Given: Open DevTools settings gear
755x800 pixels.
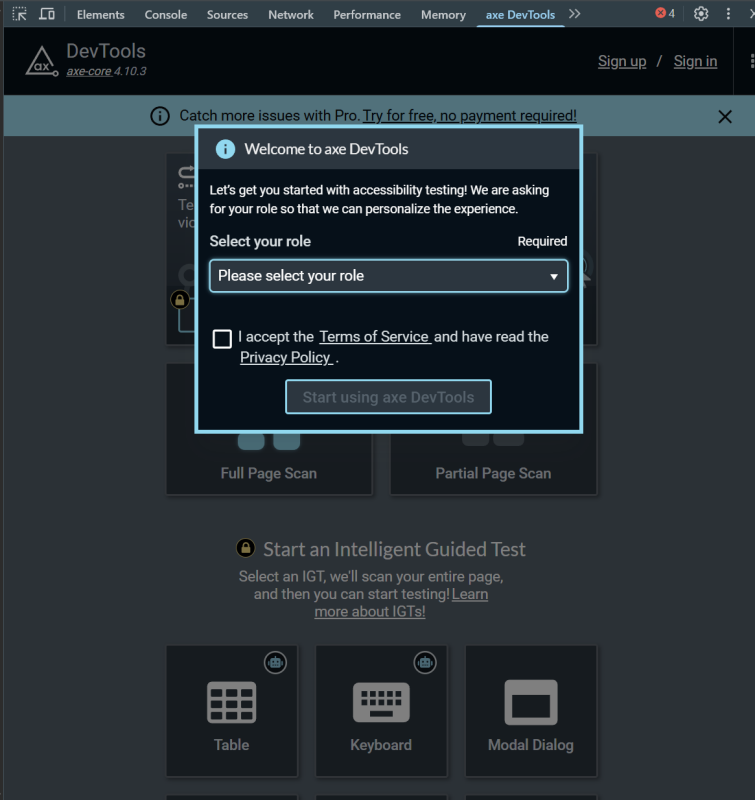Looking at the screenshot, I should click(x=701, y=14).
